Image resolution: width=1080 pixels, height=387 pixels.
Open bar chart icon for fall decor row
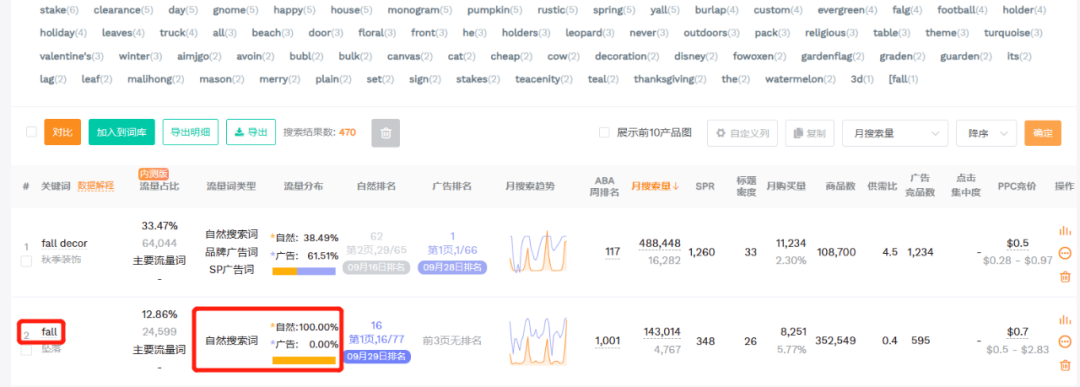tap(1065, 231)
